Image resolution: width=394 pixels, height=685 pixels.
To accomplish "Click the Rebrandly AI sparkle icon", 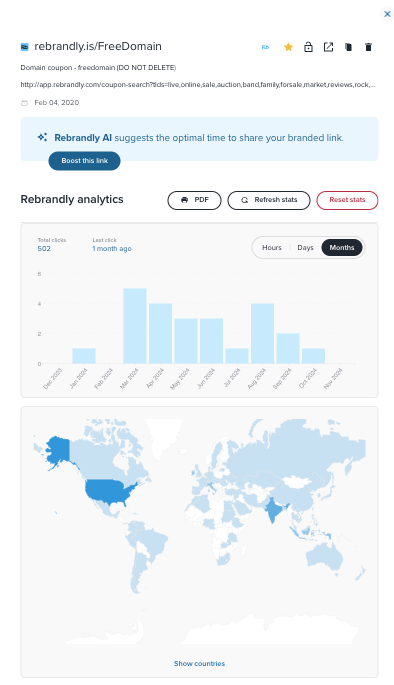I will point(42,137).
